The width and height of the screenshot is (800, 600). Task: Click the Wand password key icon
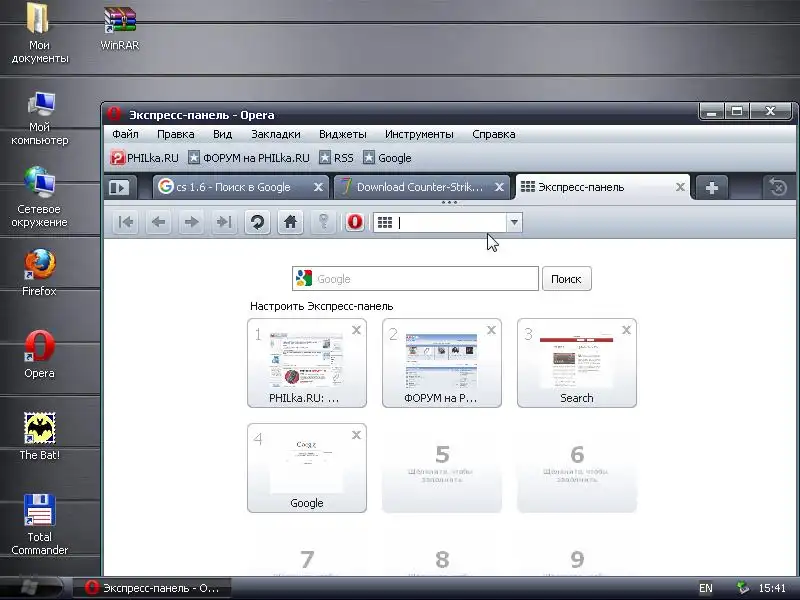pos(323,222)
